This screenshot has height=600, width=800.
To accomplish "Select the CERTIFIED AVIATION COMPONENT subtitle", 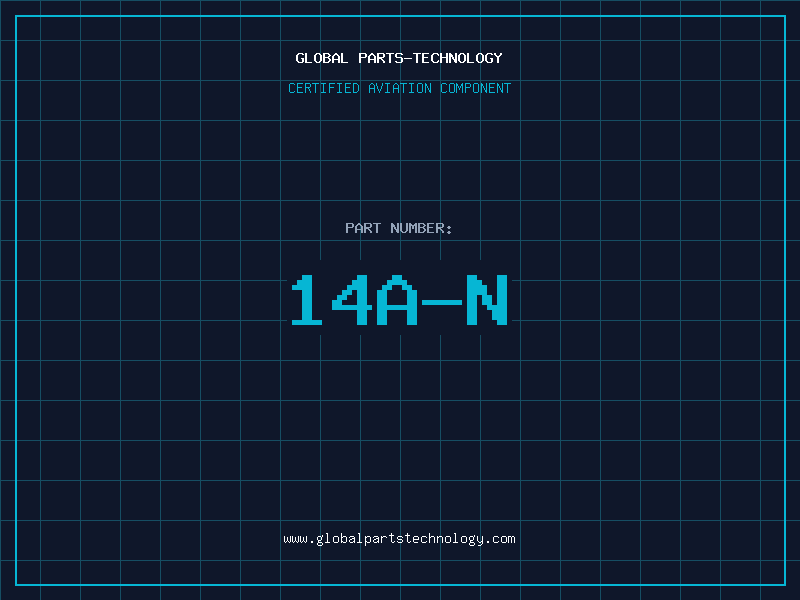I will pos(399,88).
